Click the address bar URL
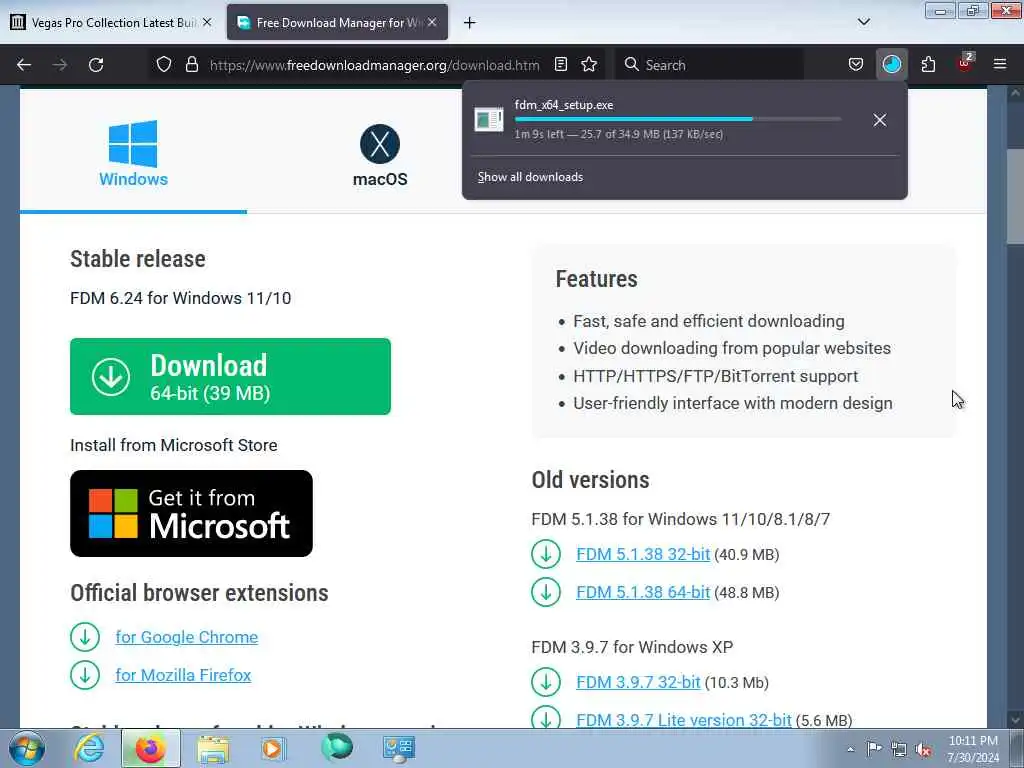 tap(375, 65)
